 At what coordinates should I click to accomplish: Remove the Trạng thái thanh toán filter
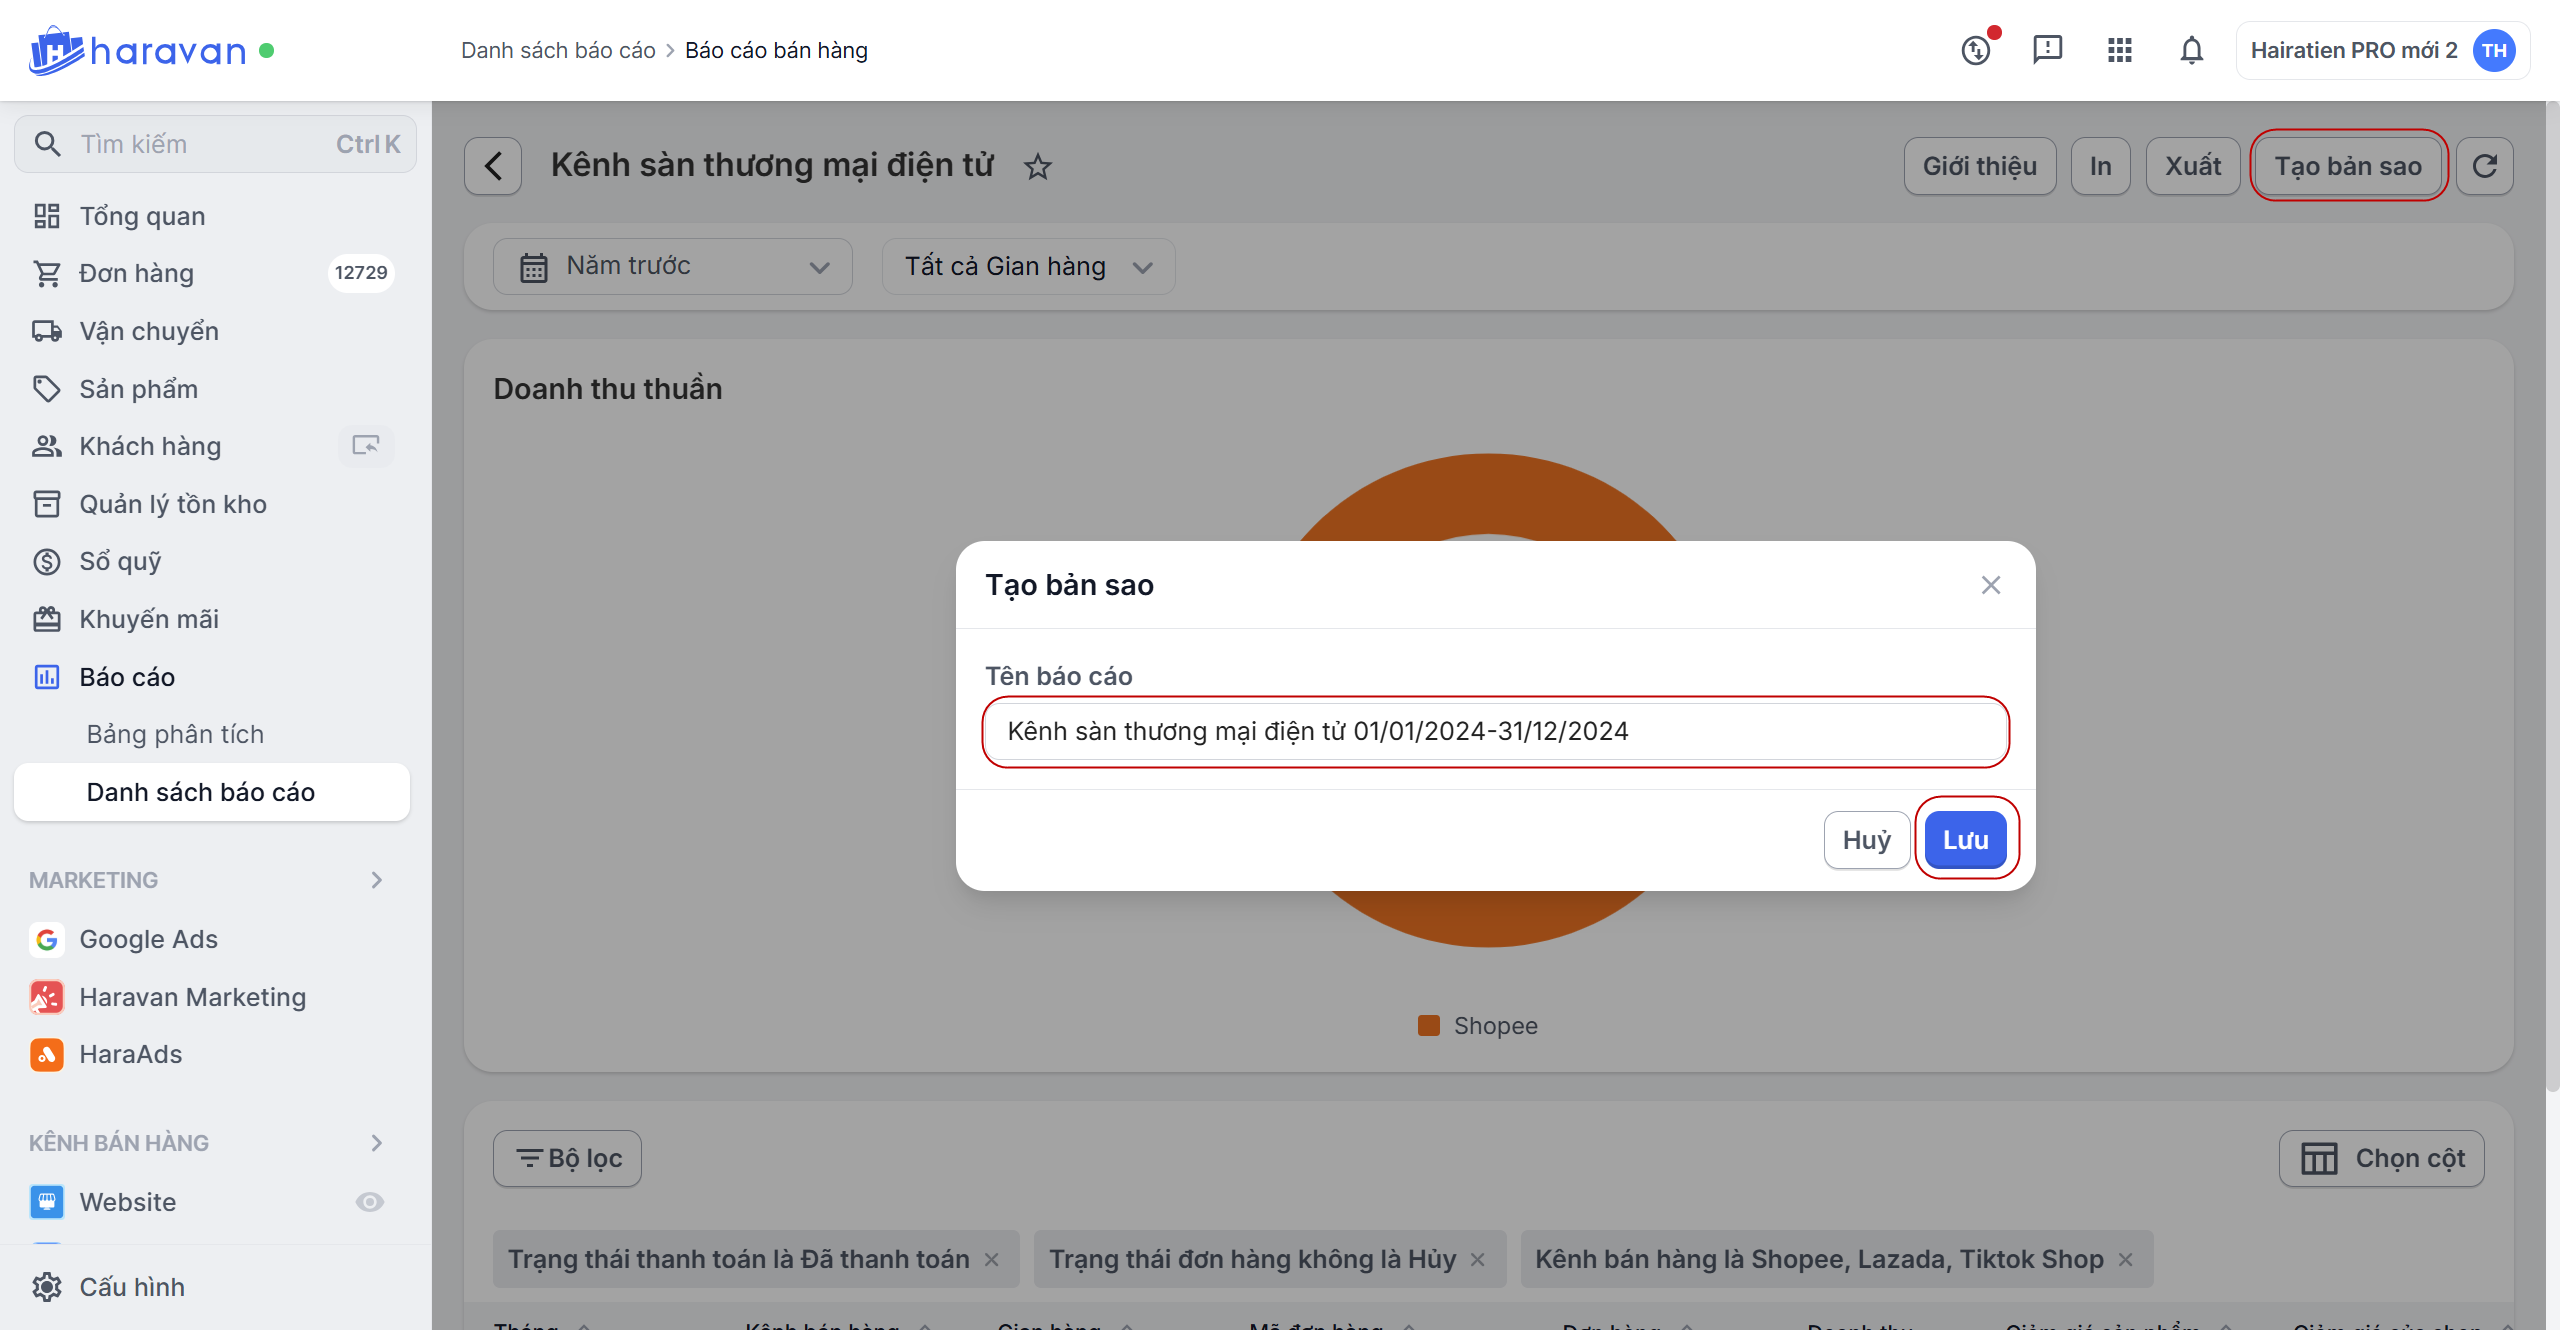pyautogui.click(x=992, y=1260)
